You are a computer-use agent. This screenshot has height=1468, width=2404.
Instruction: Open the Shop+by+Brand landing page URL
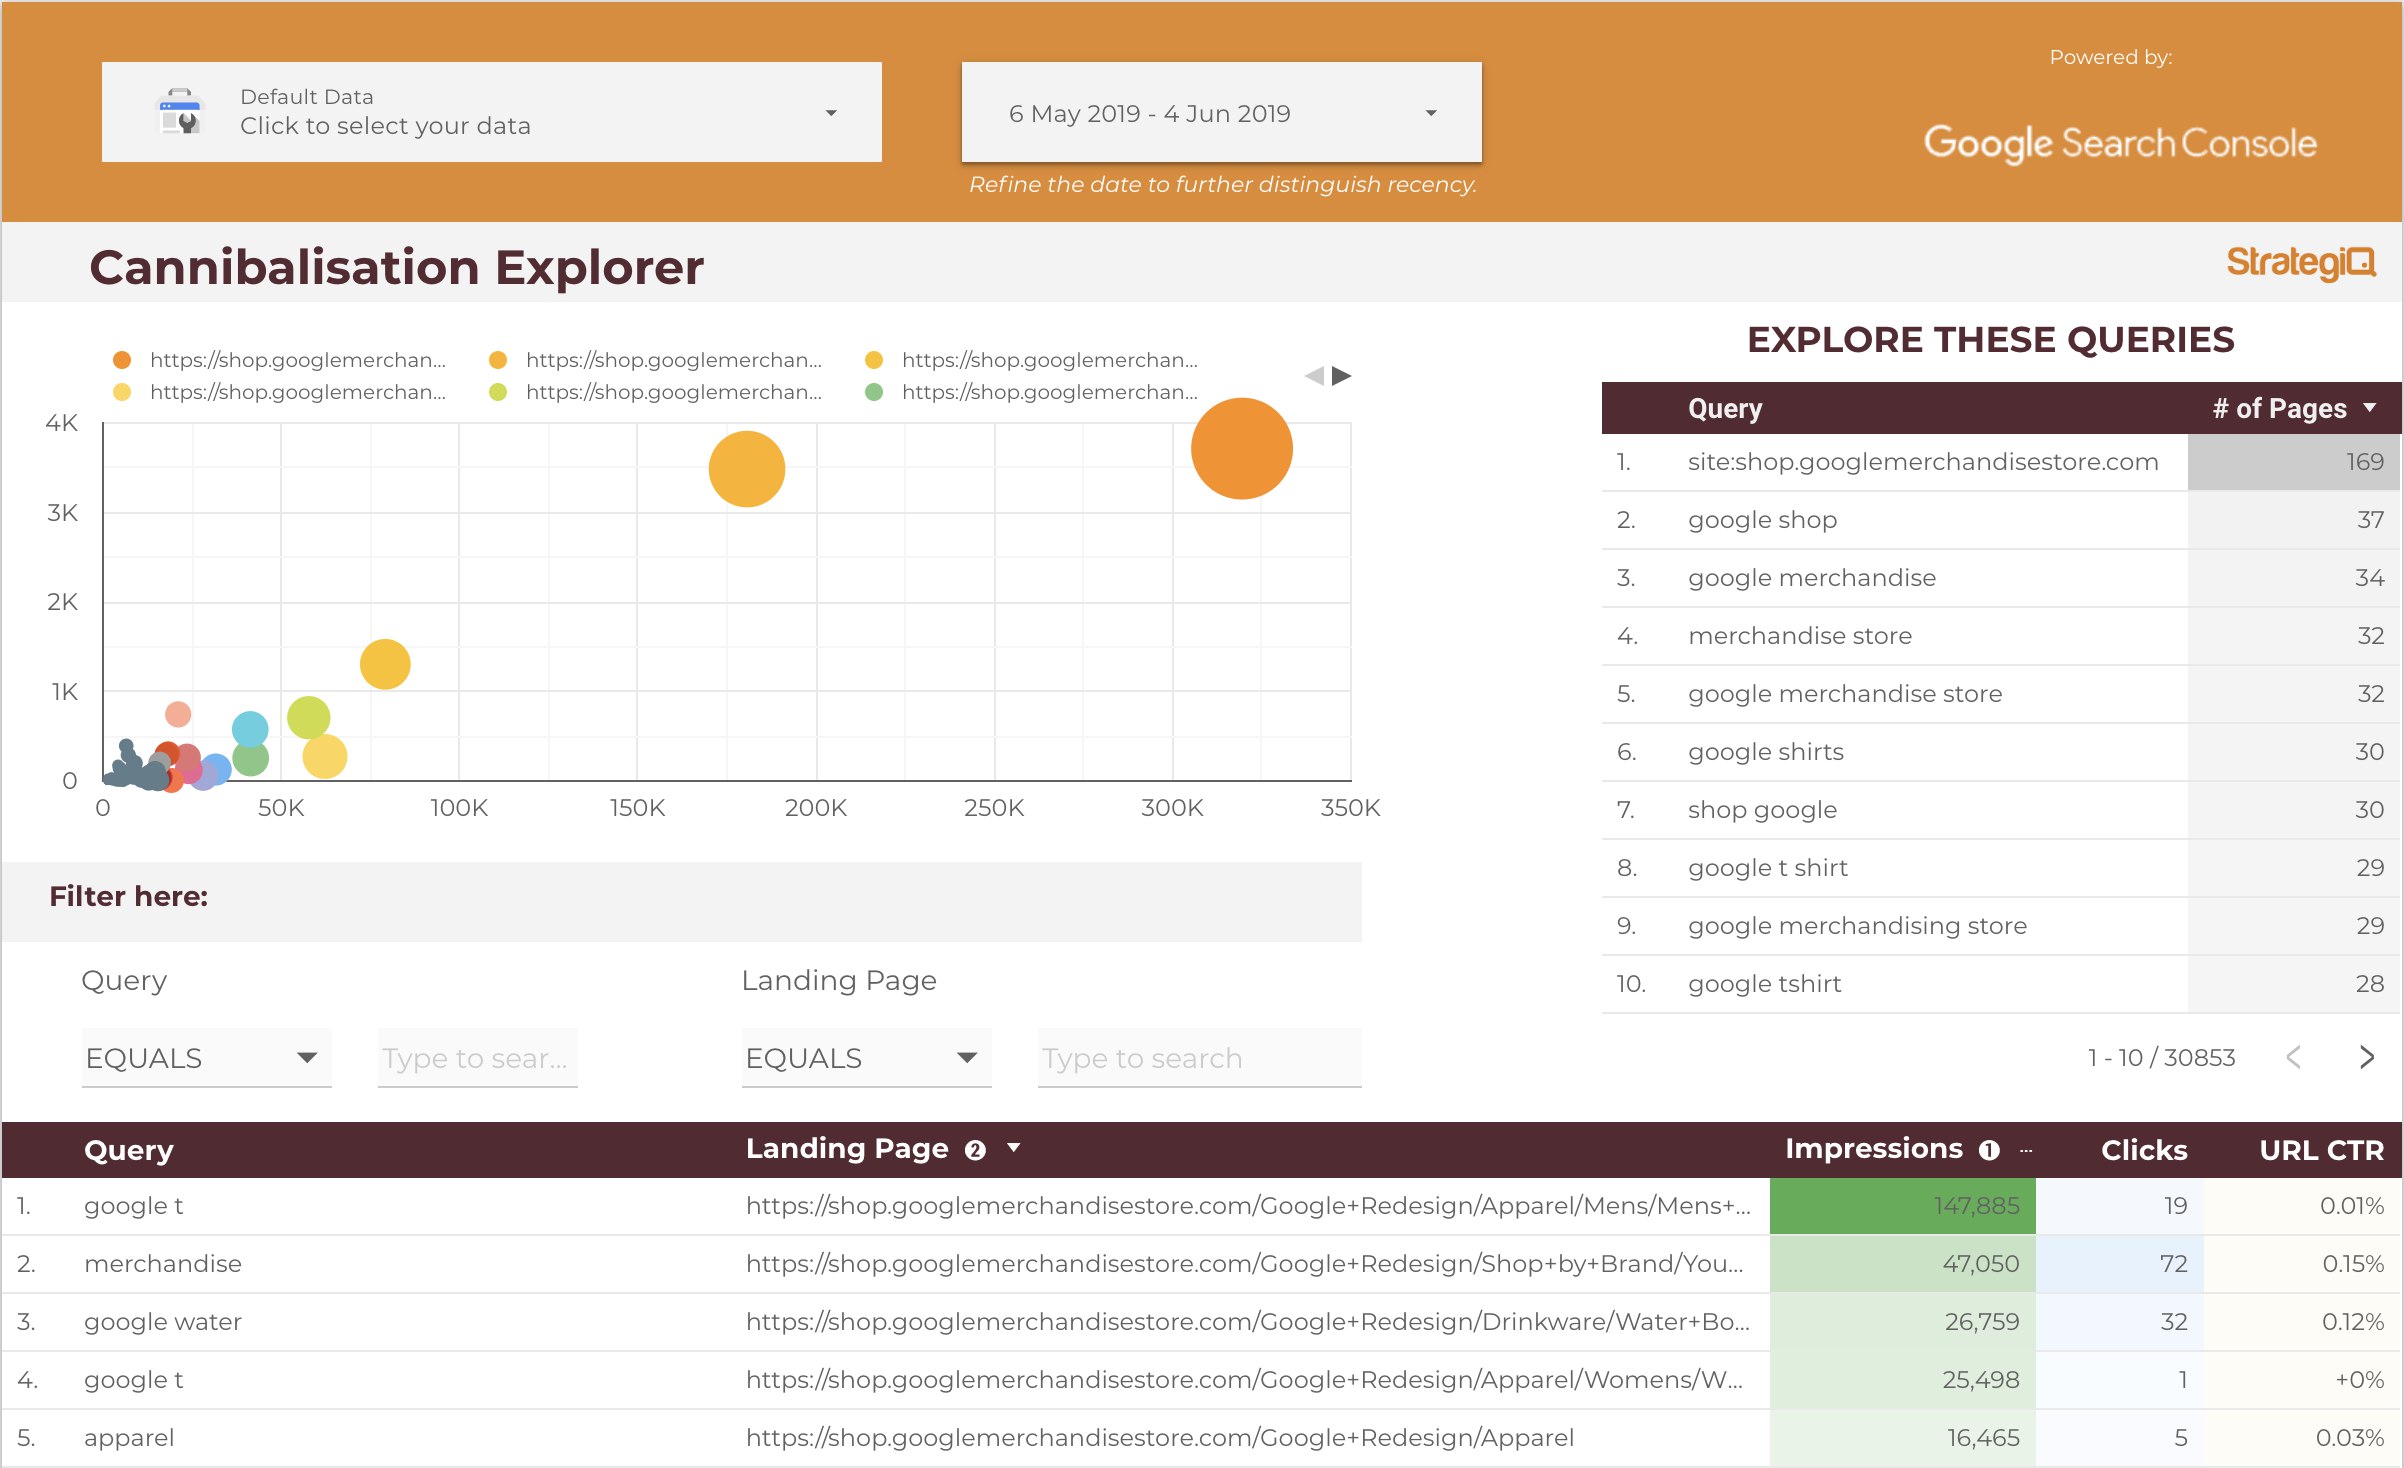pyautogui.click(x=1245, y=1264)
